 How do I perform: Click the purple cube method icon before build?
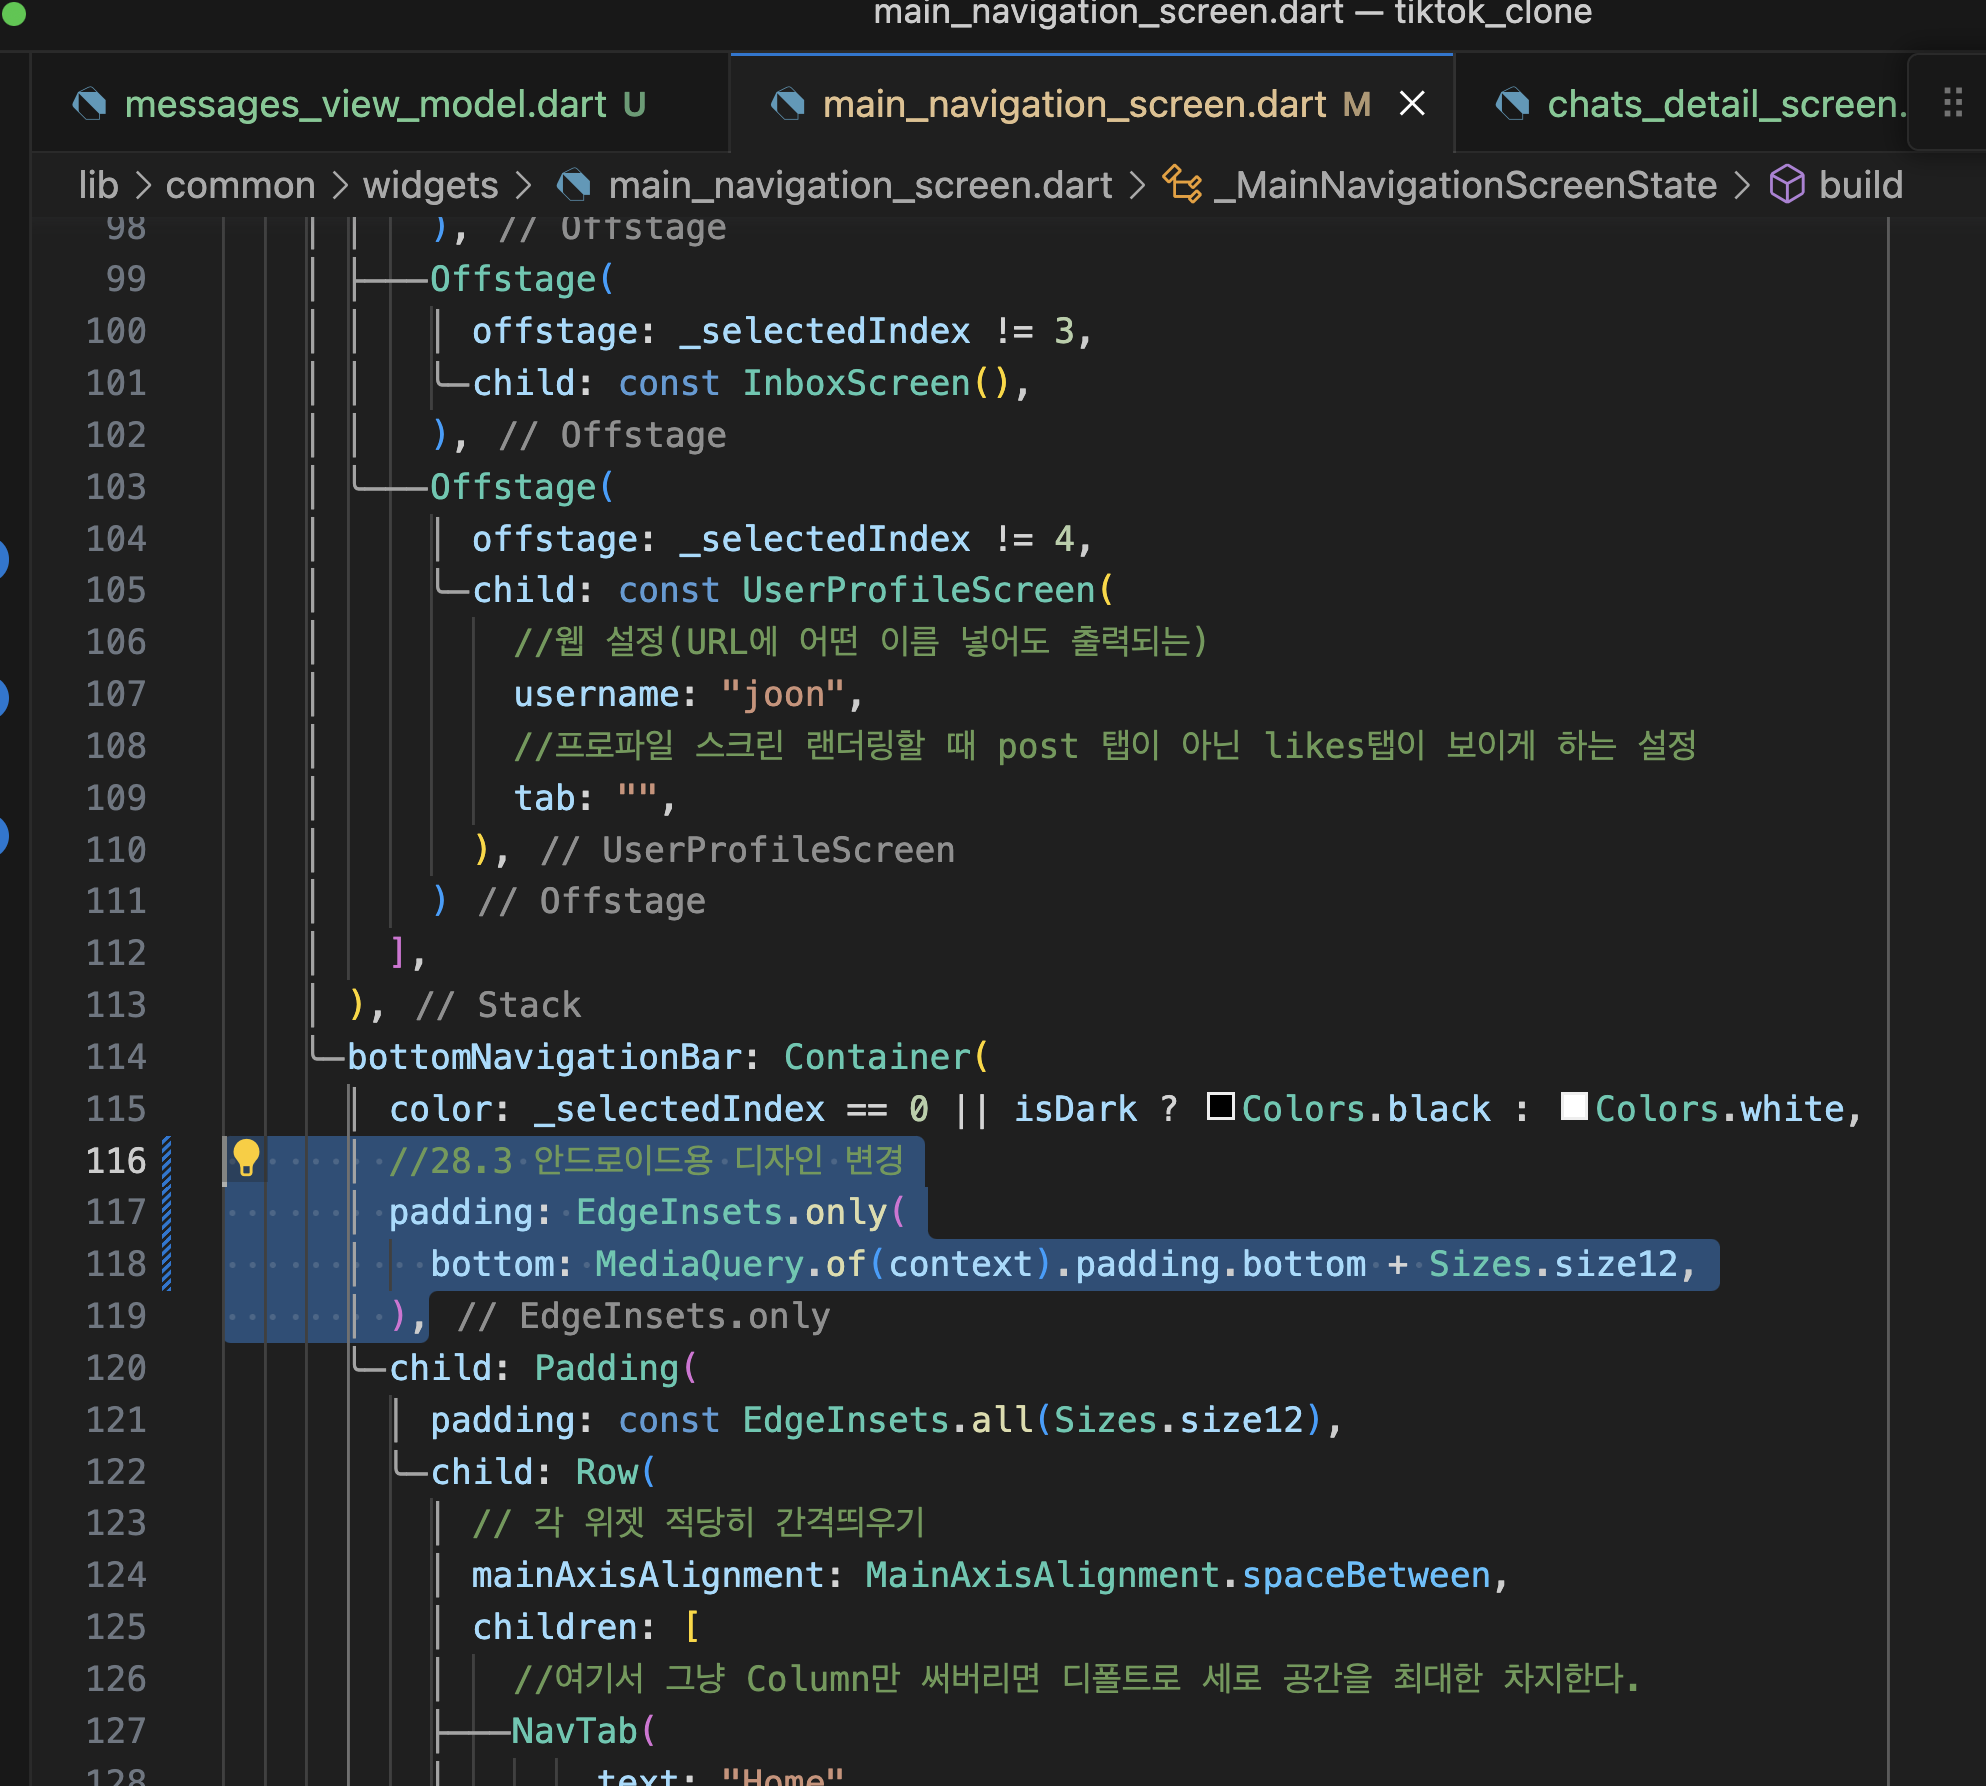(x=1787, y=185)
